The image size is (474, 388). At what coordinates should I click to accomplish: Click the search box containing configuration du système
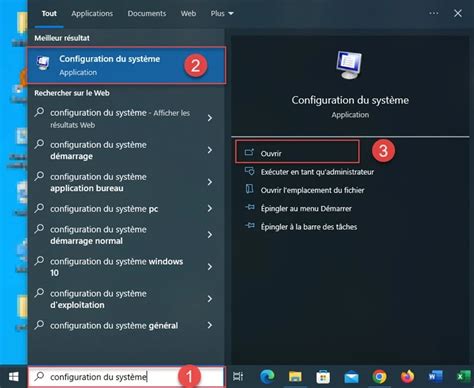point(126,377)
